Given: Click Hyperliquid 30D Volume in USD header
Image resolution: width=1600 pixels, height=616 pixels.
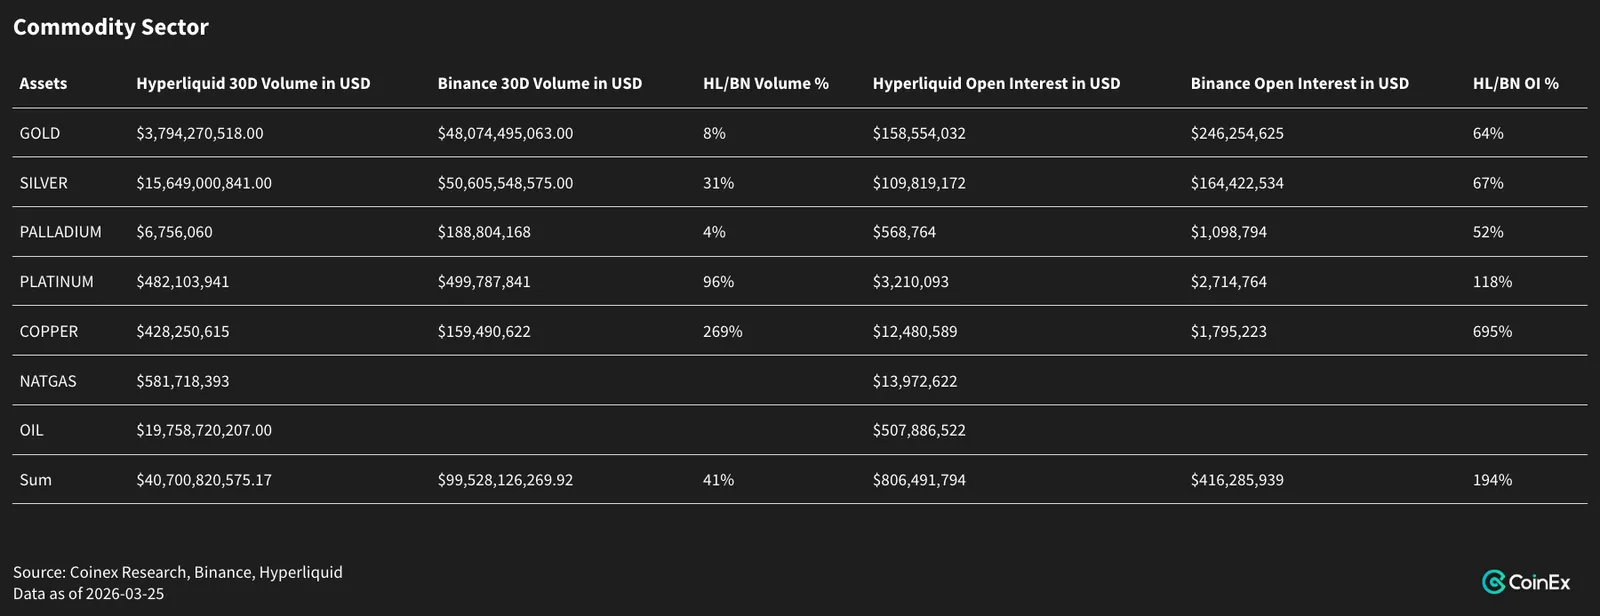Looking at the screenshot, I should pyautogui.click(x=253, y=84).
